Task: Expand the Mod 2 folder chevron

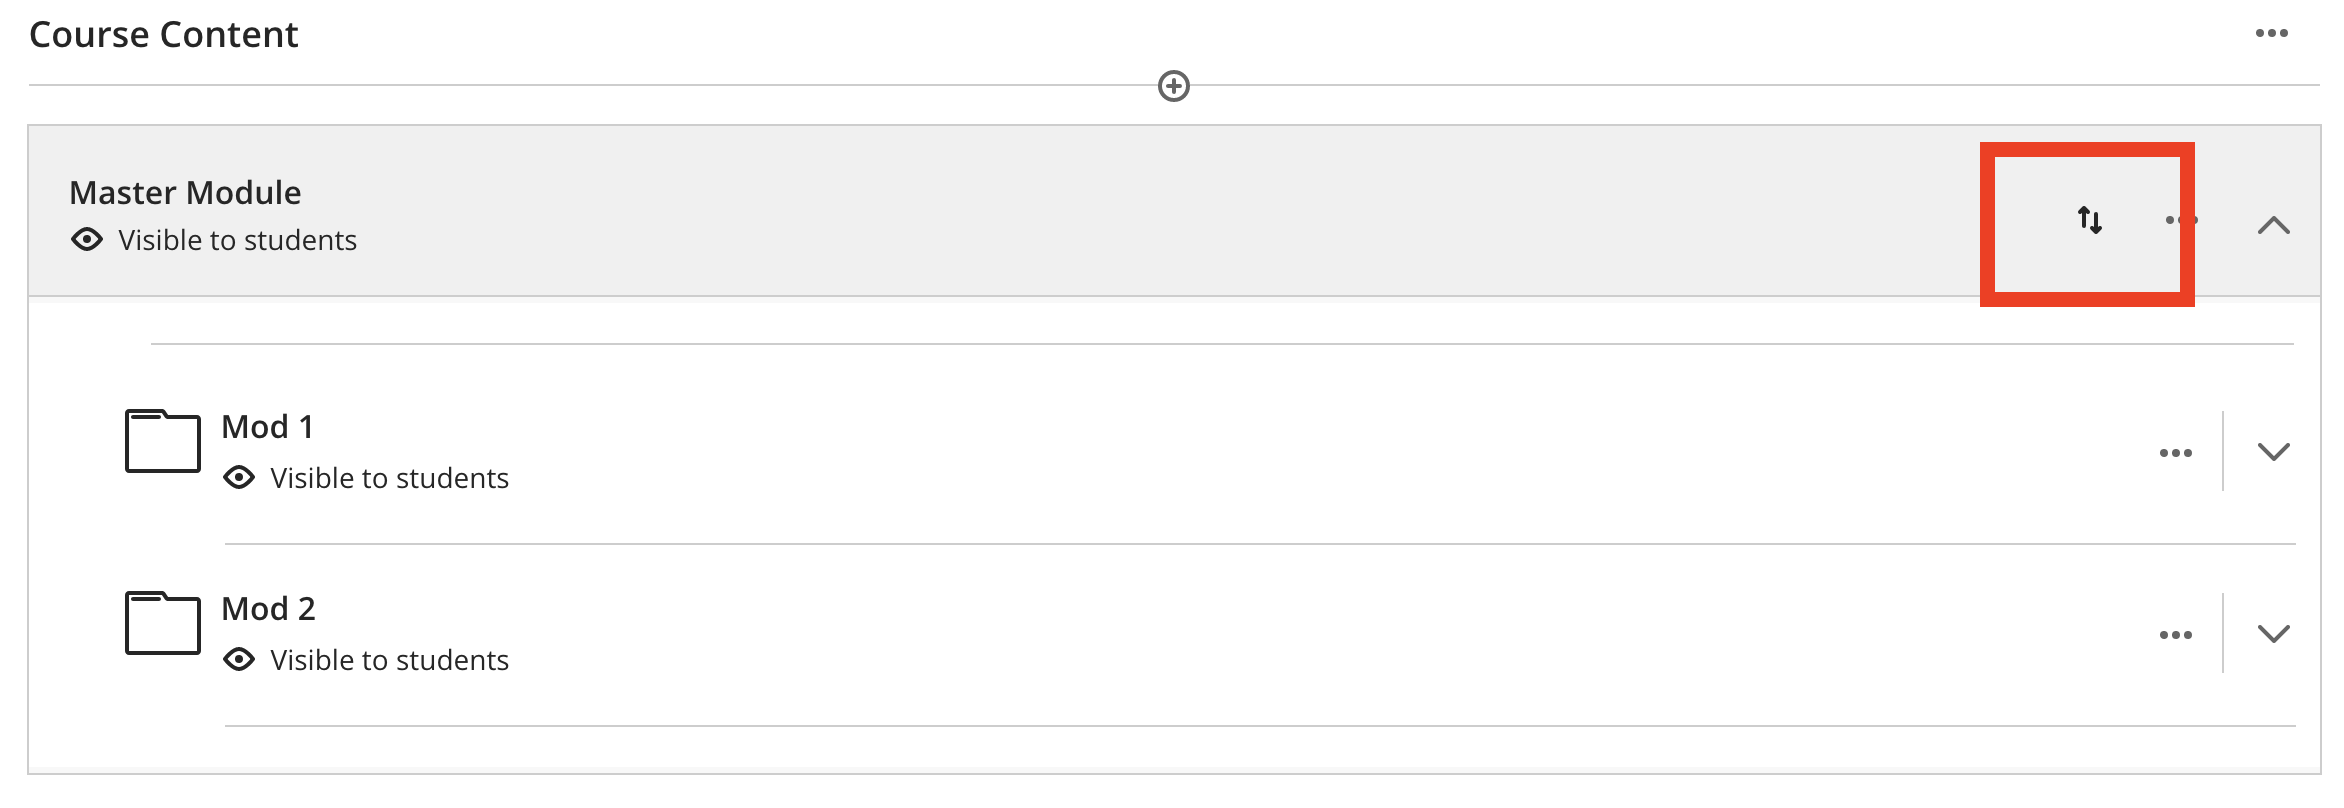Action: tap(2273, 634)
